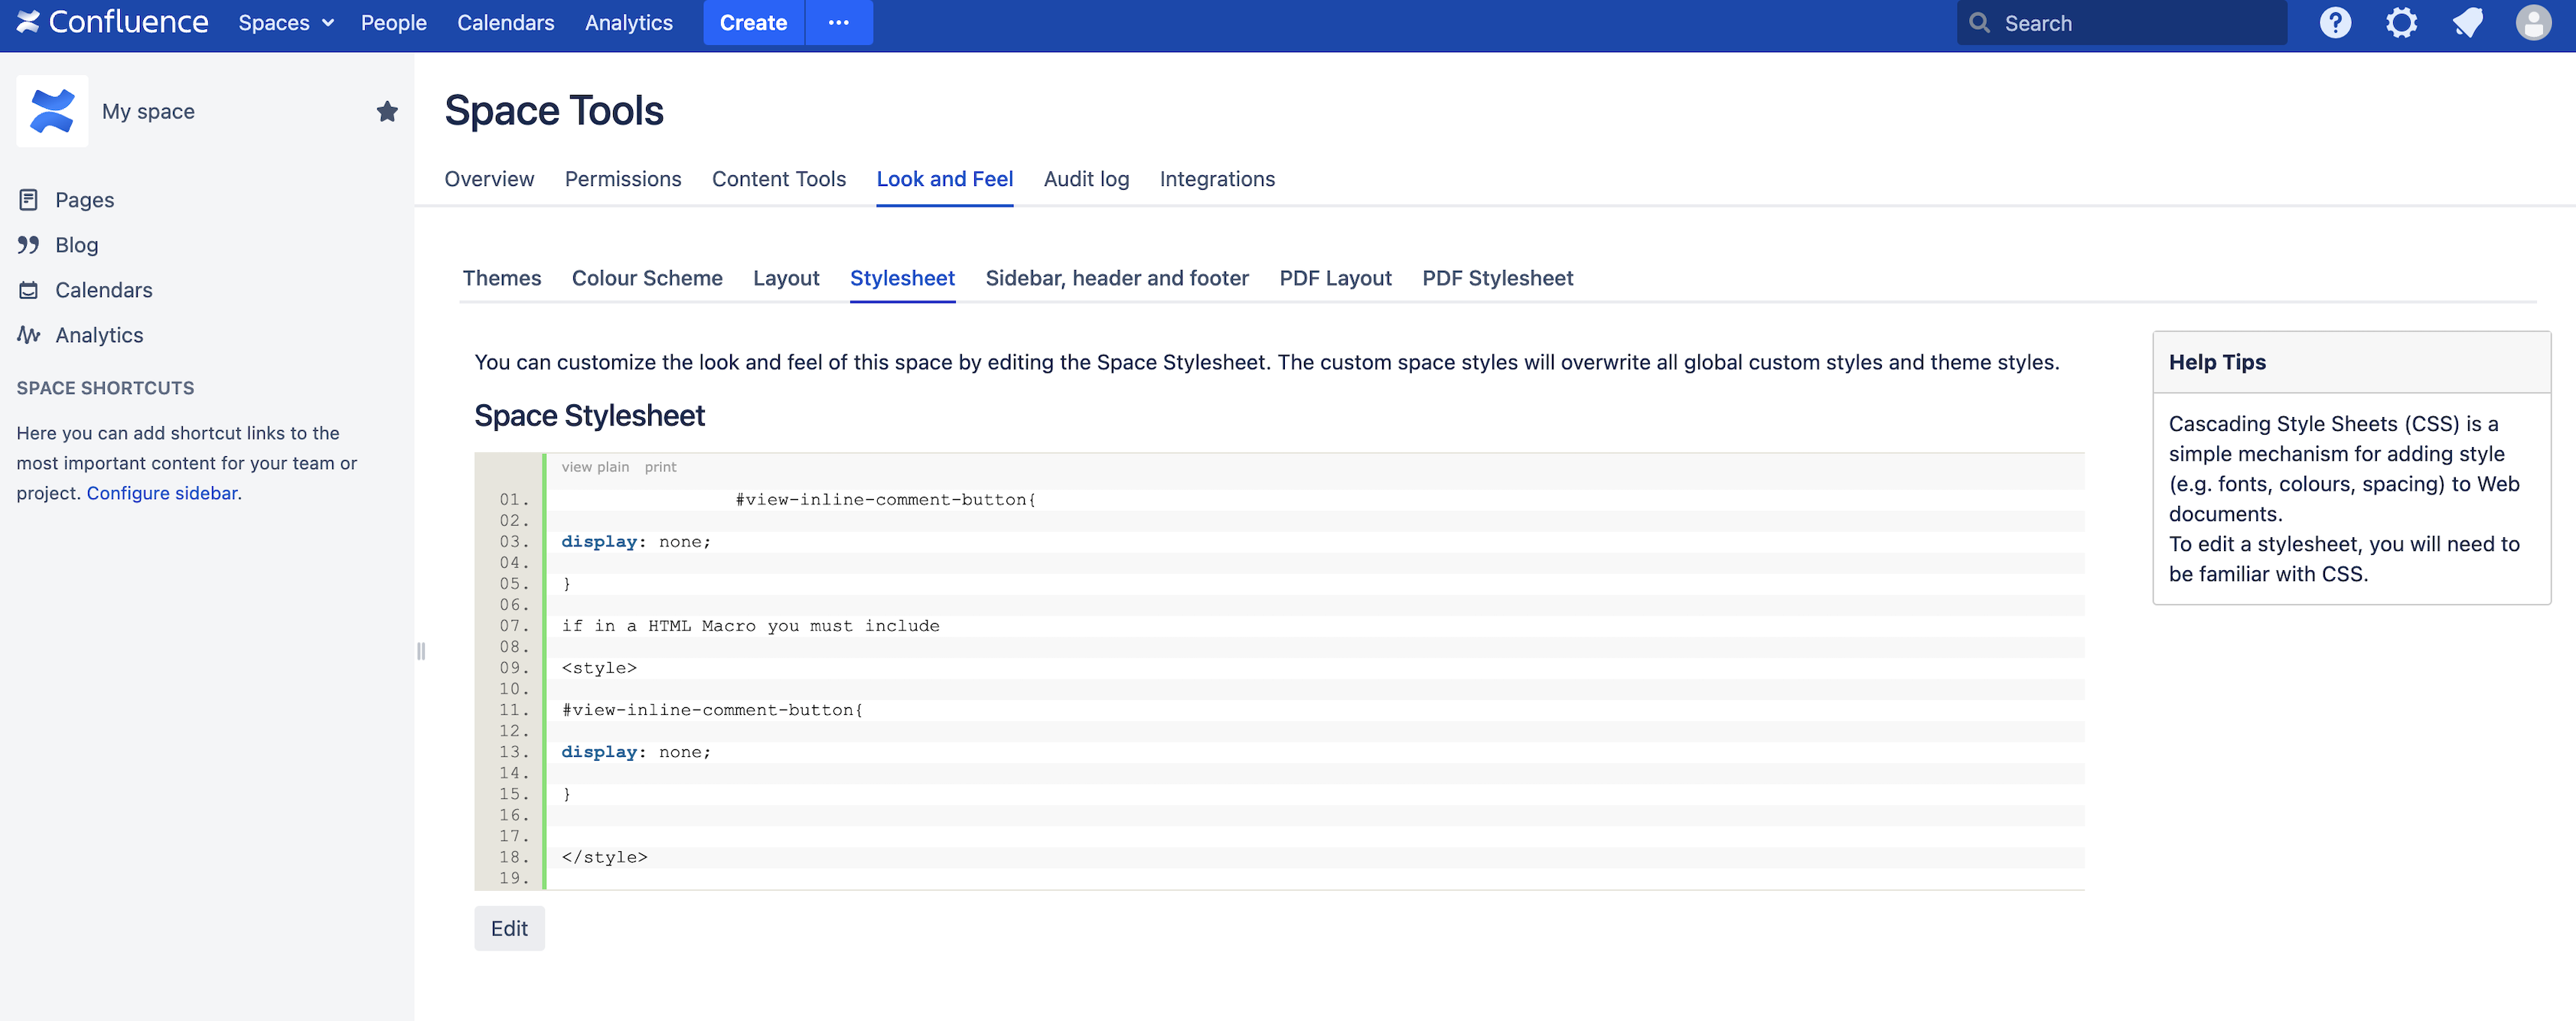Click the Confluence logo in header

pyautogui.click(x=112, y=22)
